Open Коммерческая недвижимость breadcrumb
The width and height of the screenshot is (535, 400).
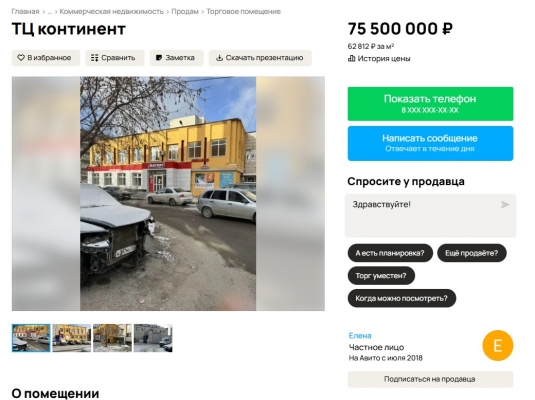click(112, 12)
